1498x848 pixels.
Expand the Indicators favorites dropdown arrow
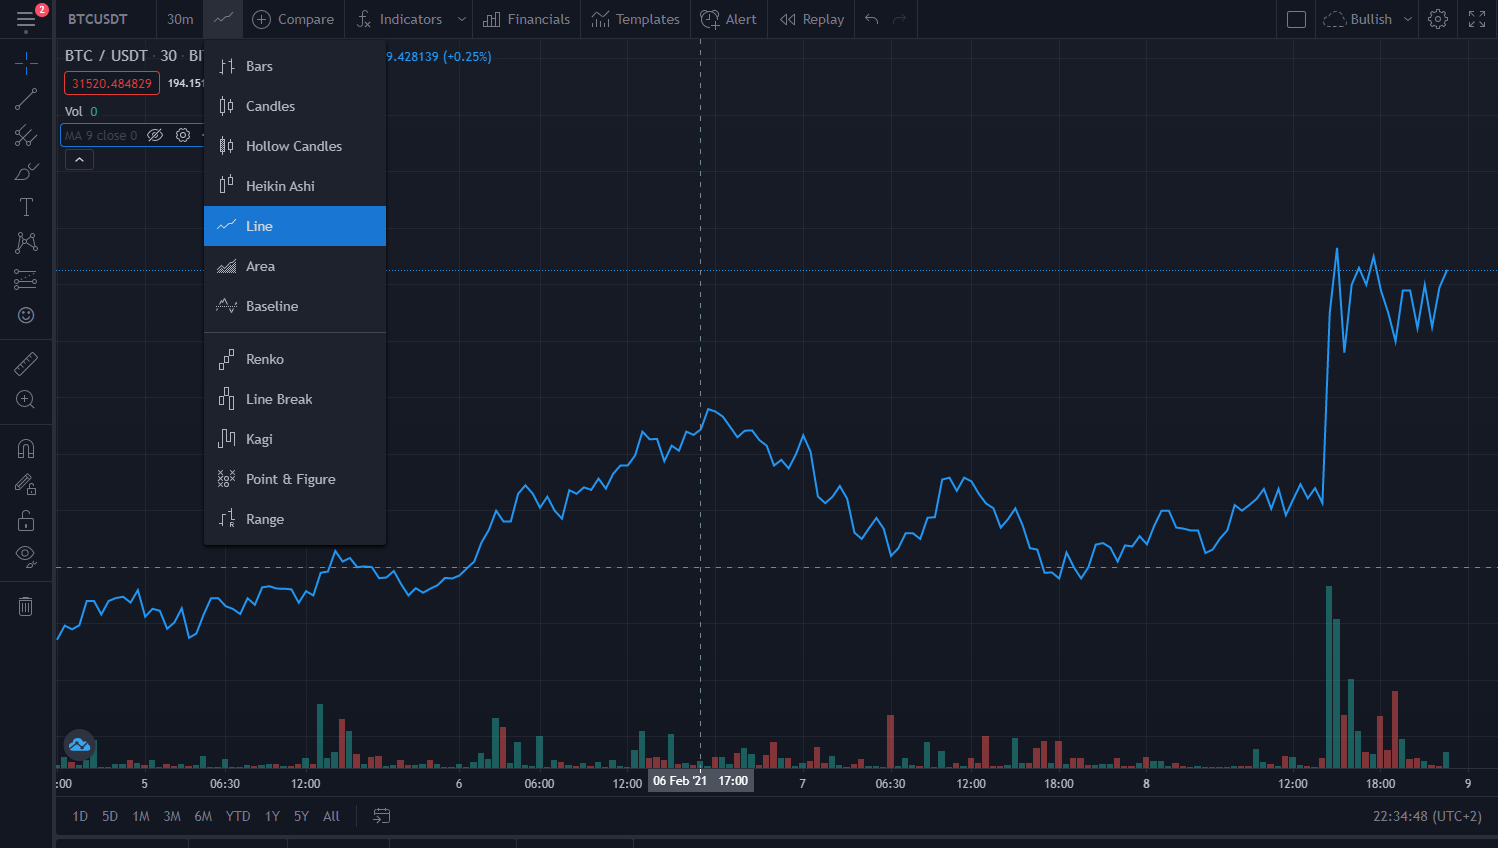(461, 19)
